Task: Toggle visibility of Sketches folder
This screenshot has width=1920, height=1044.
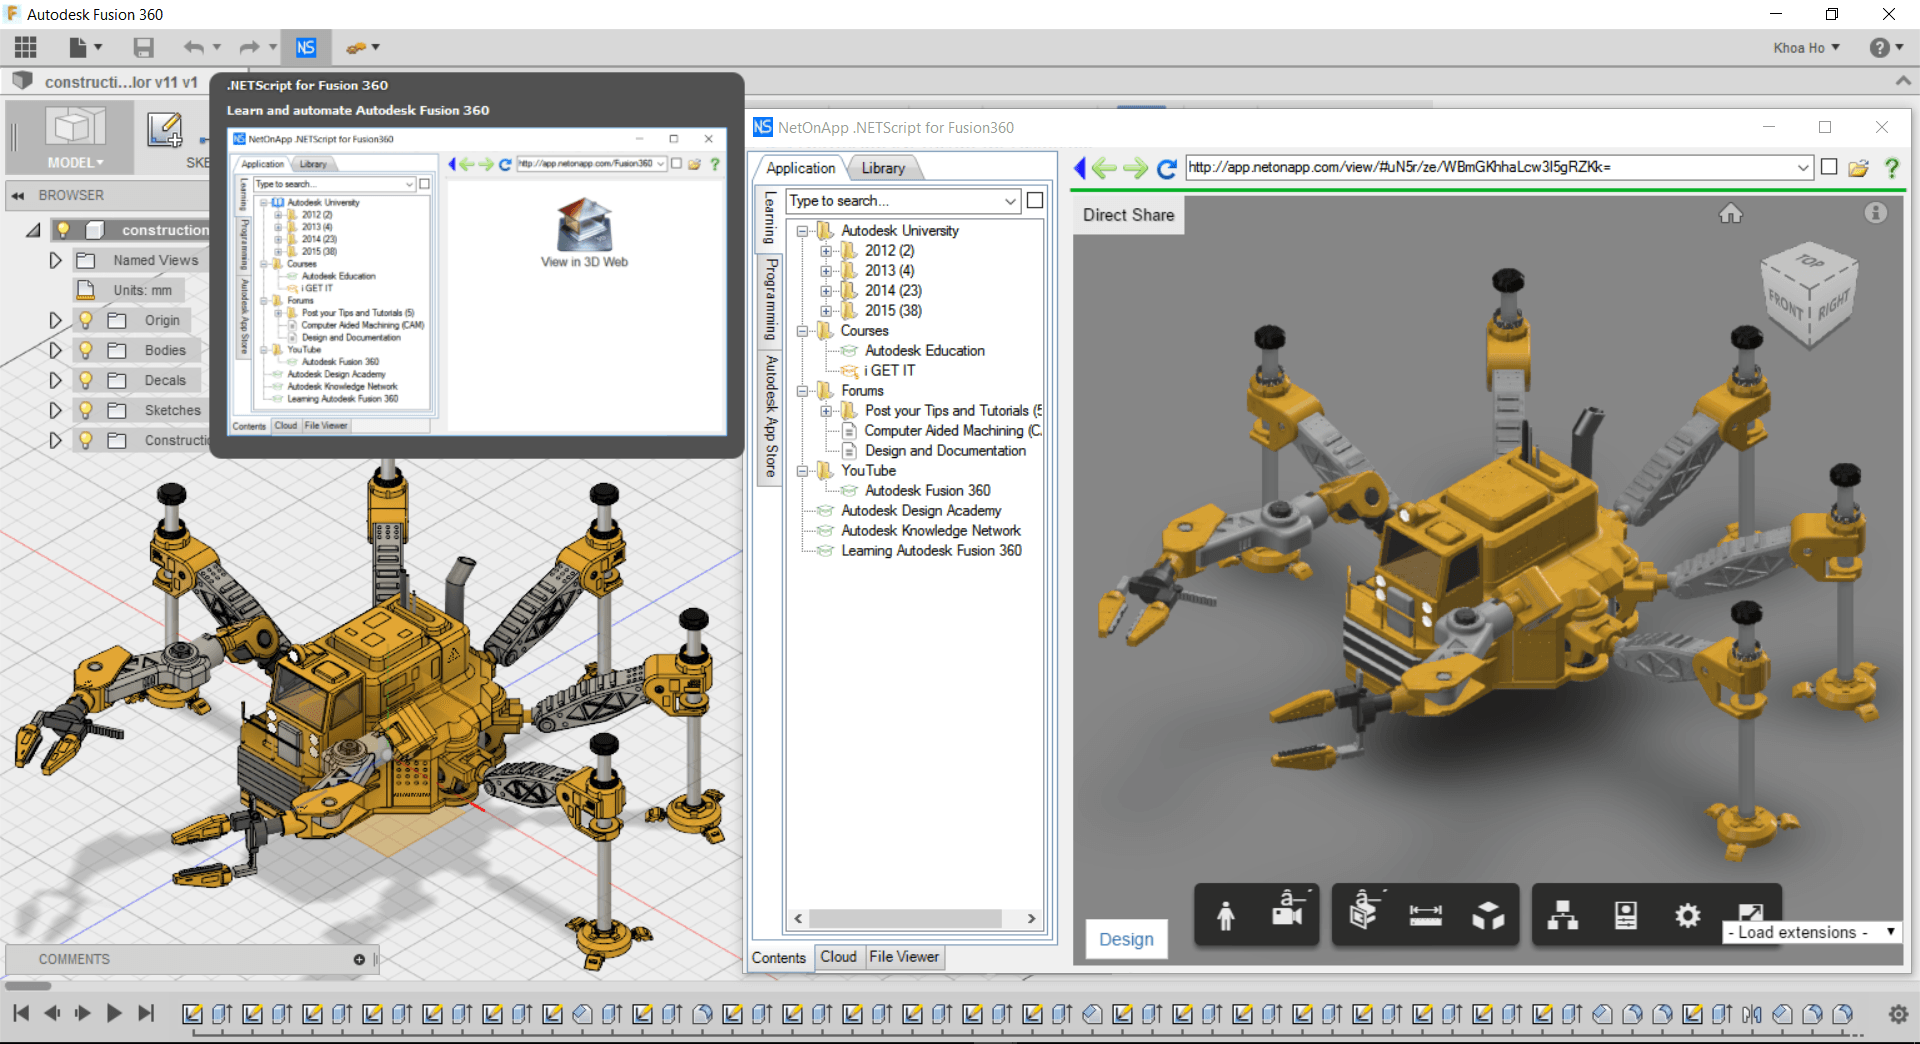Action: (x=86, y=410)
